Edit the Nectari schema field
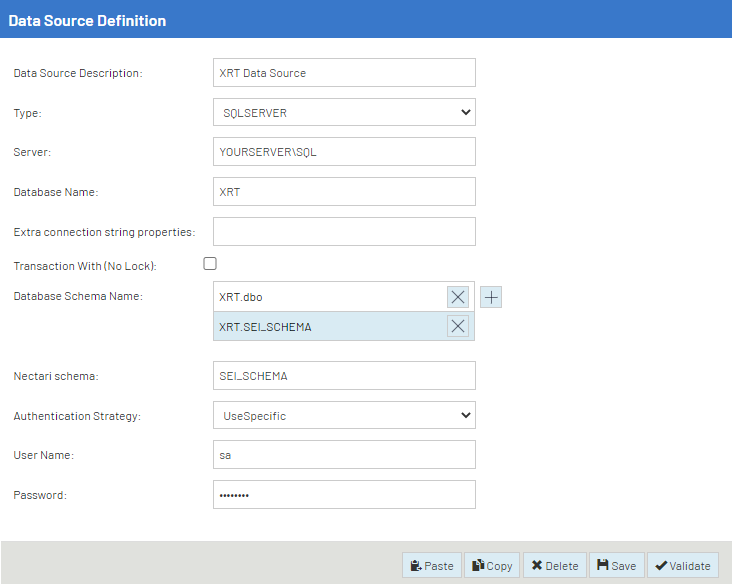This screenshot has width=732, height=584. pos(344,376)
